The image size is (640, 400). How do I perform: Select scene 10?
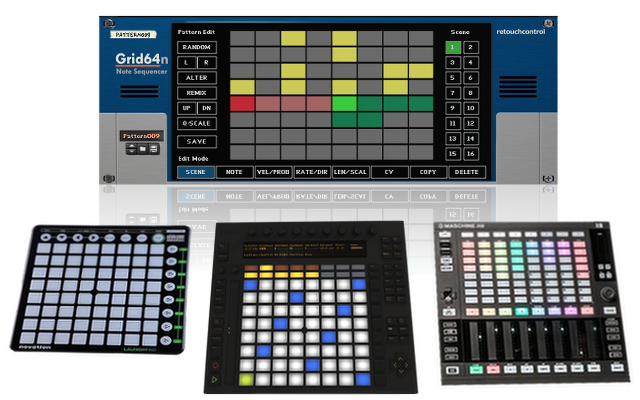click(x=471, y=108)
